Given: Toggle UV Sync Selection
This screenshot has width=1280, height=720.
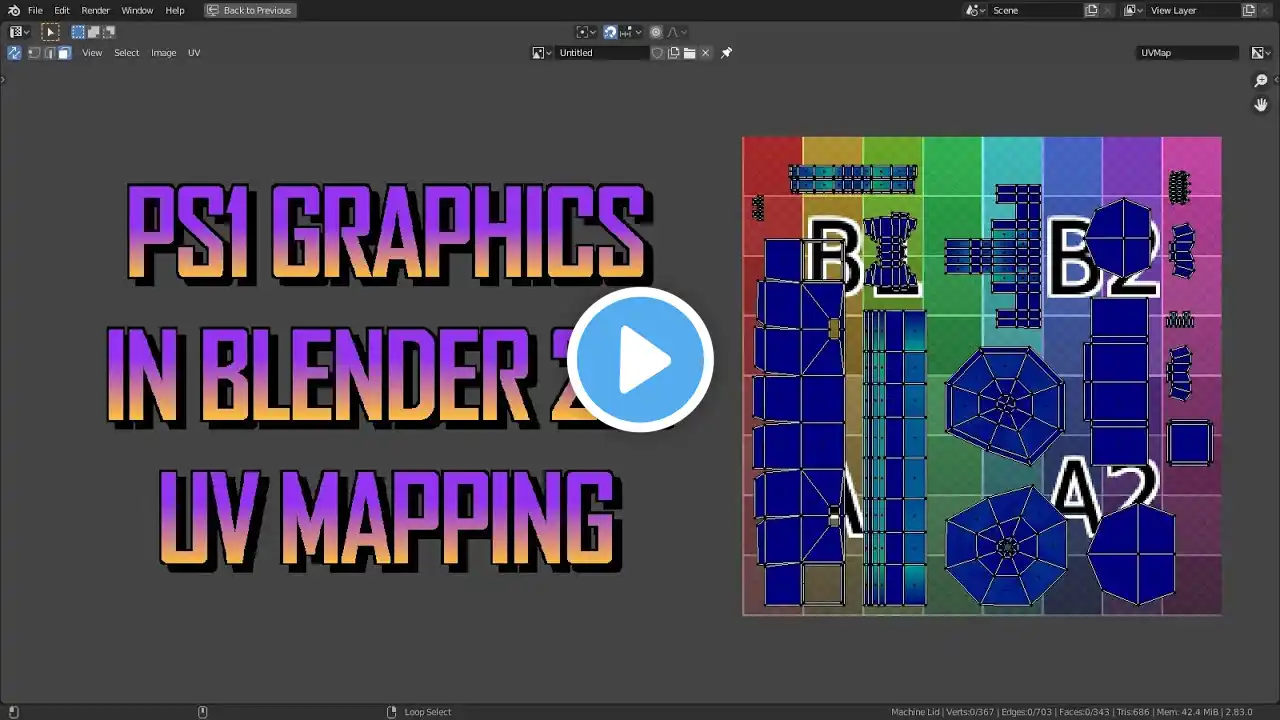Looking at the screenshot, I should pos(14,53).
